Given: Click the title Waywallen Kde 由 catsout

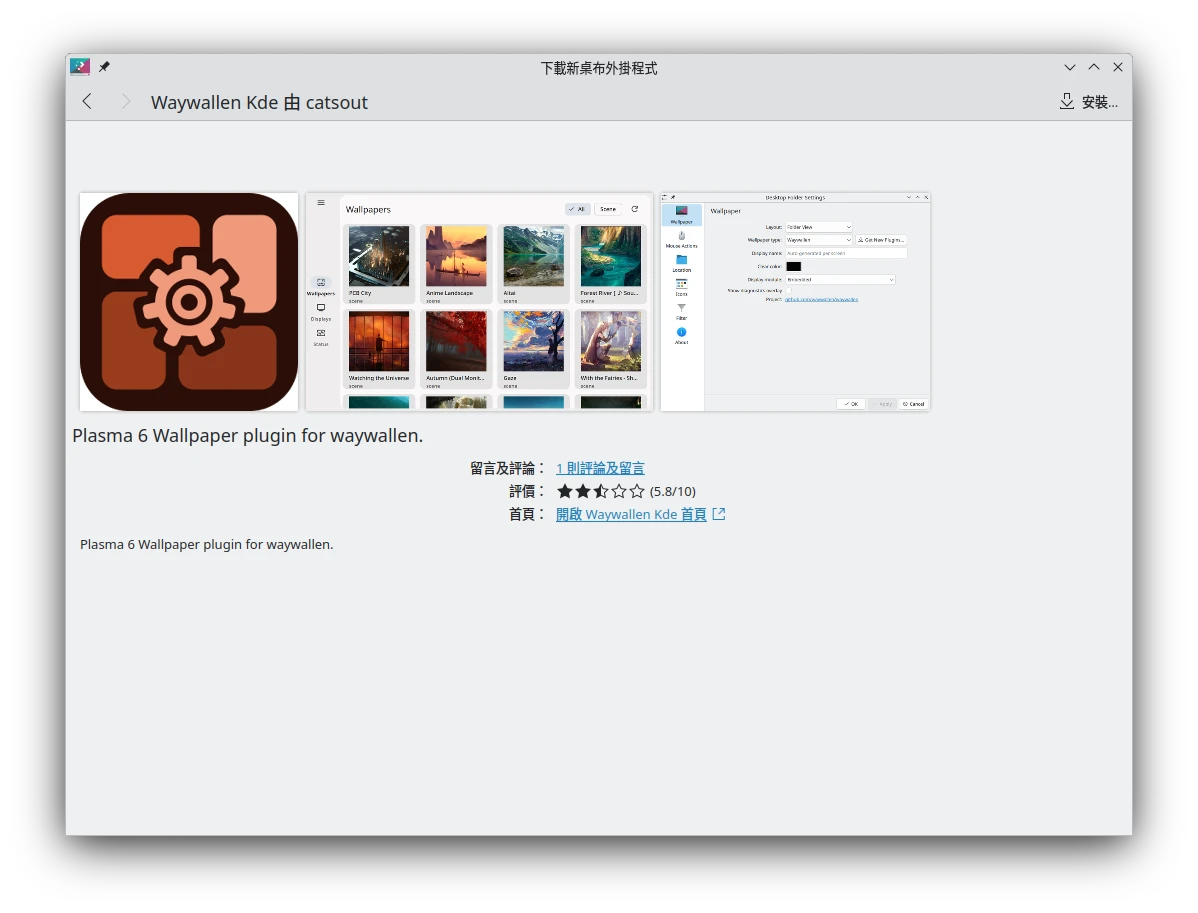Looking at the screenshot, I should [259, 102].
